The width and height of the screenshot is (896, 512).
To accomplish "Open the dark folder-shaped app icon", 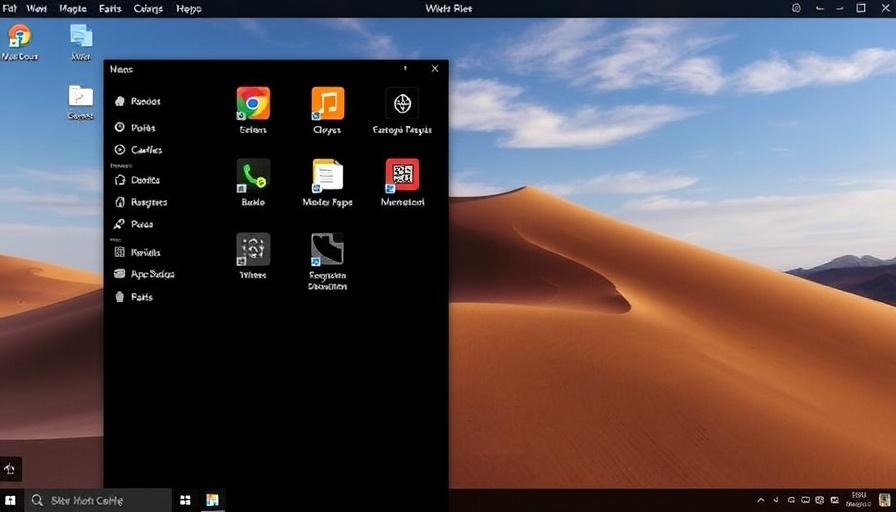I will point(327,249).
